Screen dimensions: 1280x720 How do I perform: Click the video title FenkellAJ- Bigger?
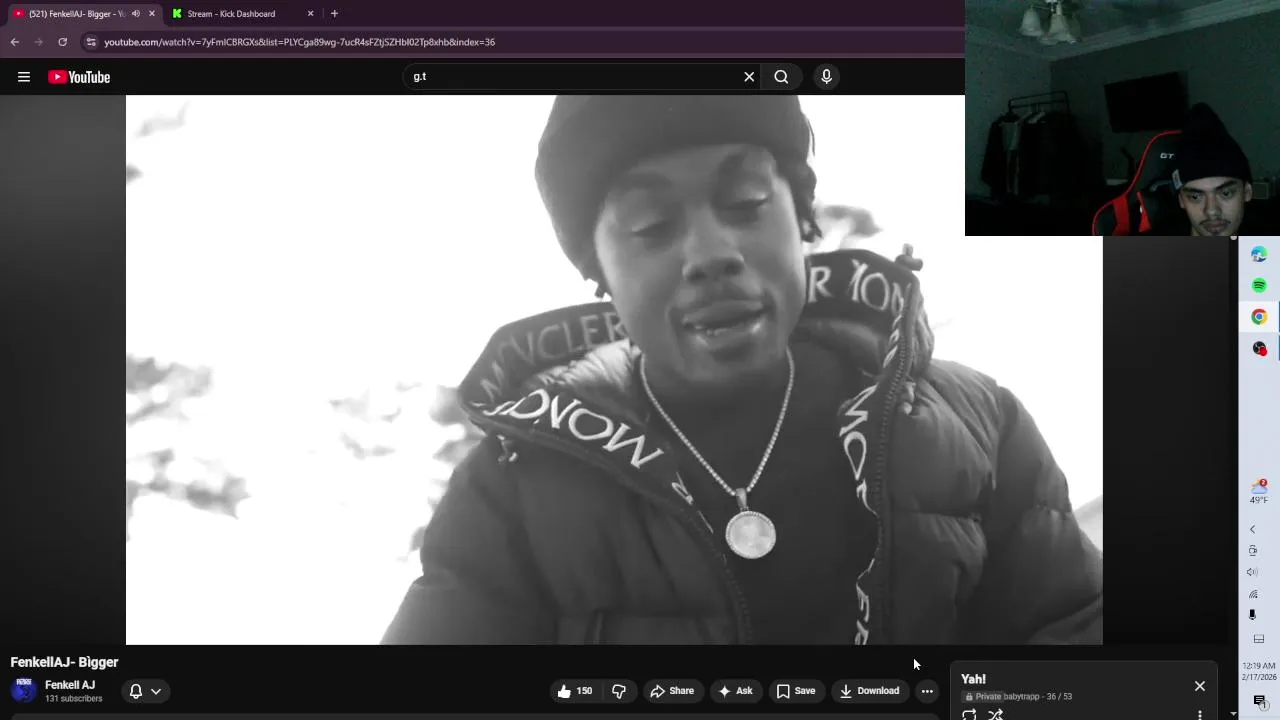point(64,662)
